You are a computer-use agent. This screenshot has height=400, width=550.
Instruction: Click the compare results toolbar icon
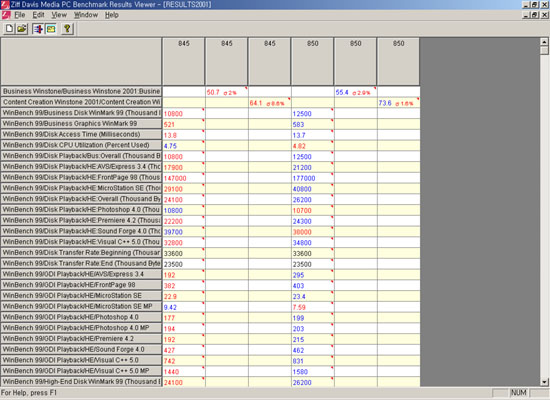38,29
